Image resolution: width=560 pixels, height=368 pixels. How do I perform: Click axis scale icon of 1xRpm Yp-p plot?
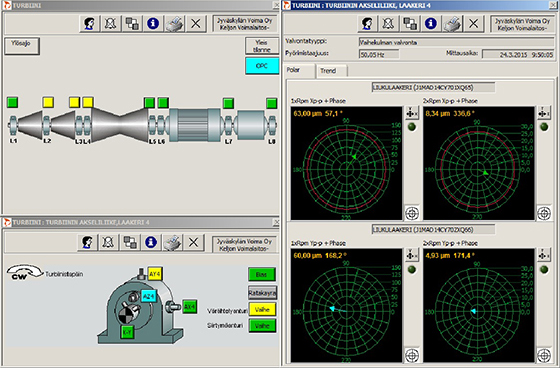[x=411, y=255]
